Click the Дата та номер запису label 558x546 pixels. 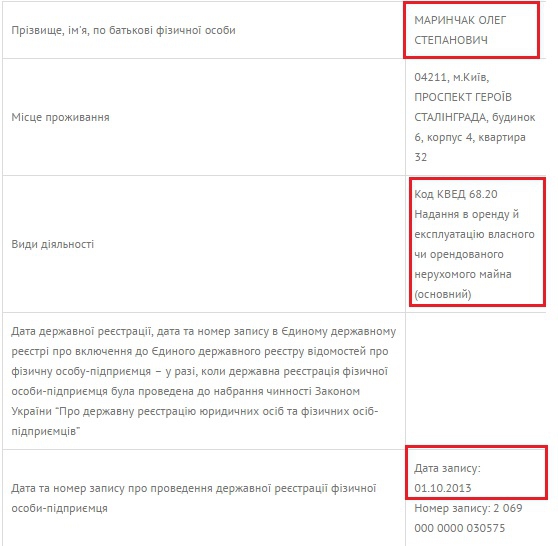69,488
